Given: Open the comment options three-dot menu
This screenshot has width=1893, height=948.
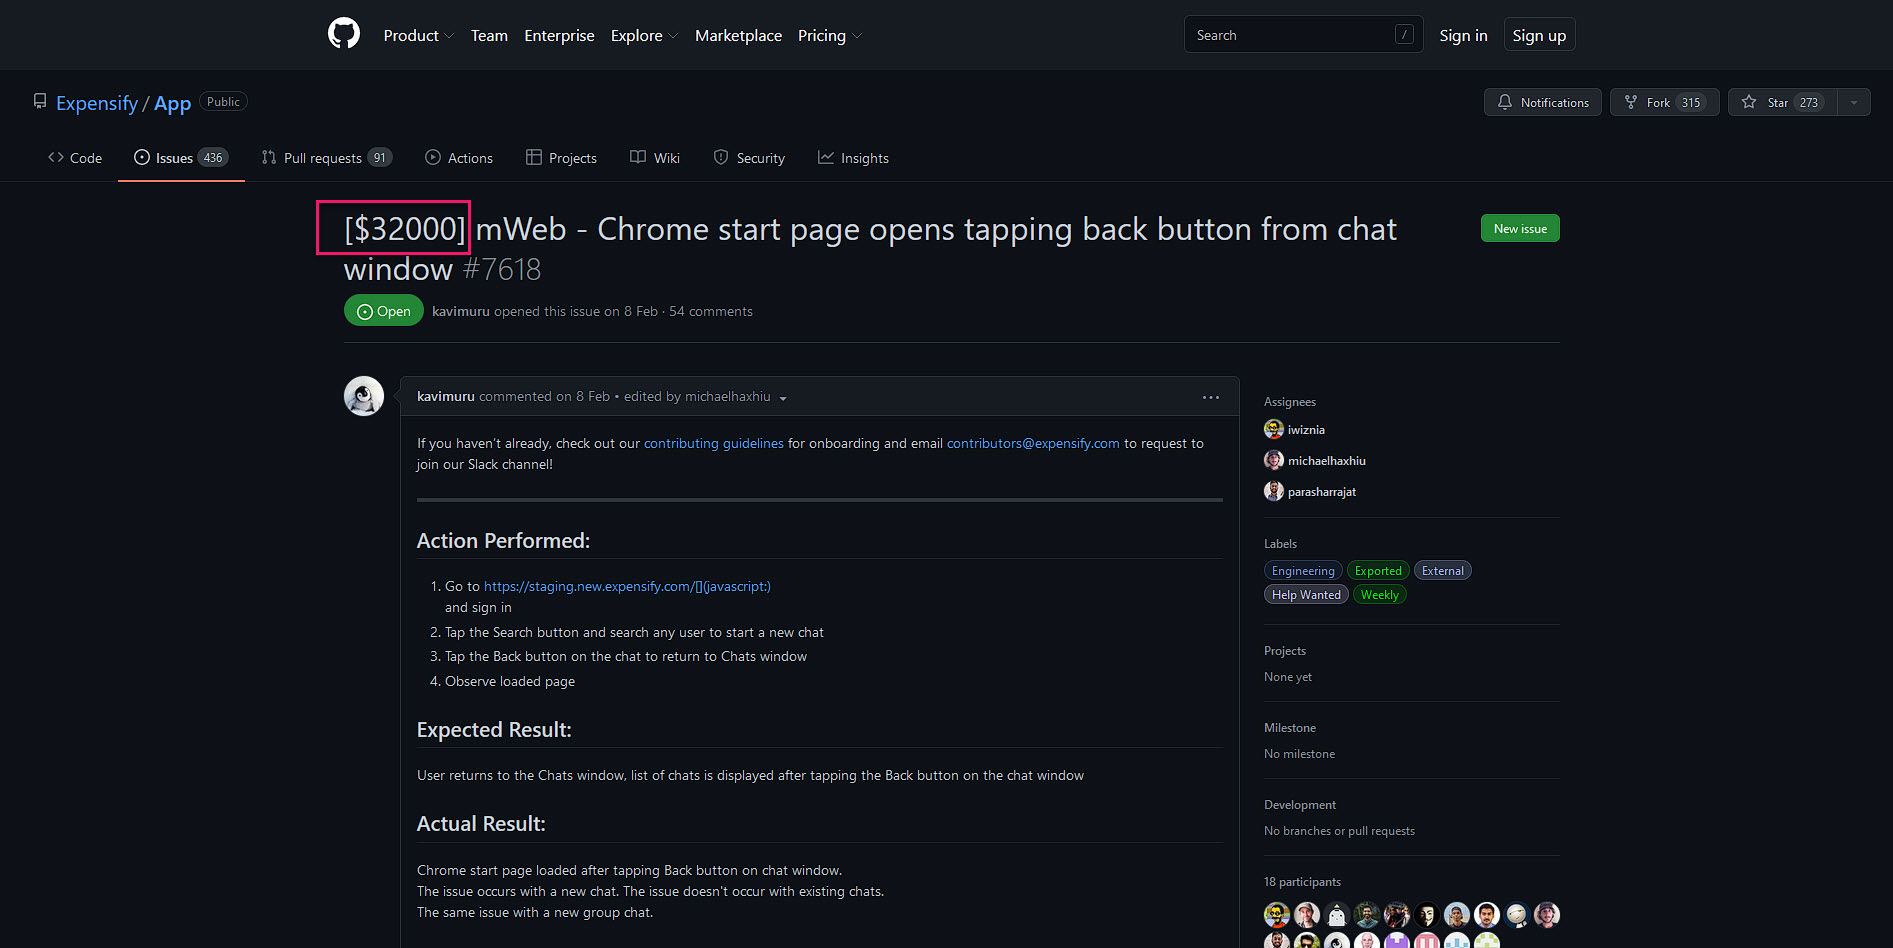Looking at the screenshot, I should pyautogui.click(x=1211, y=397).
